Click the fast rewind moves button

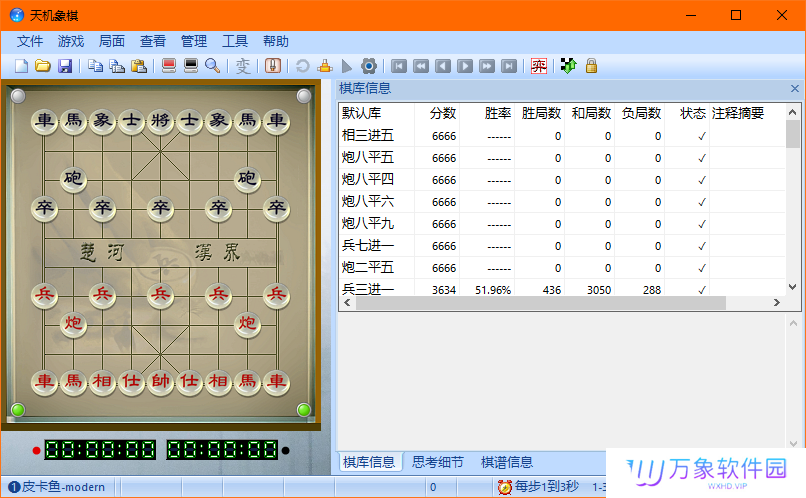(x=421, y=66)
